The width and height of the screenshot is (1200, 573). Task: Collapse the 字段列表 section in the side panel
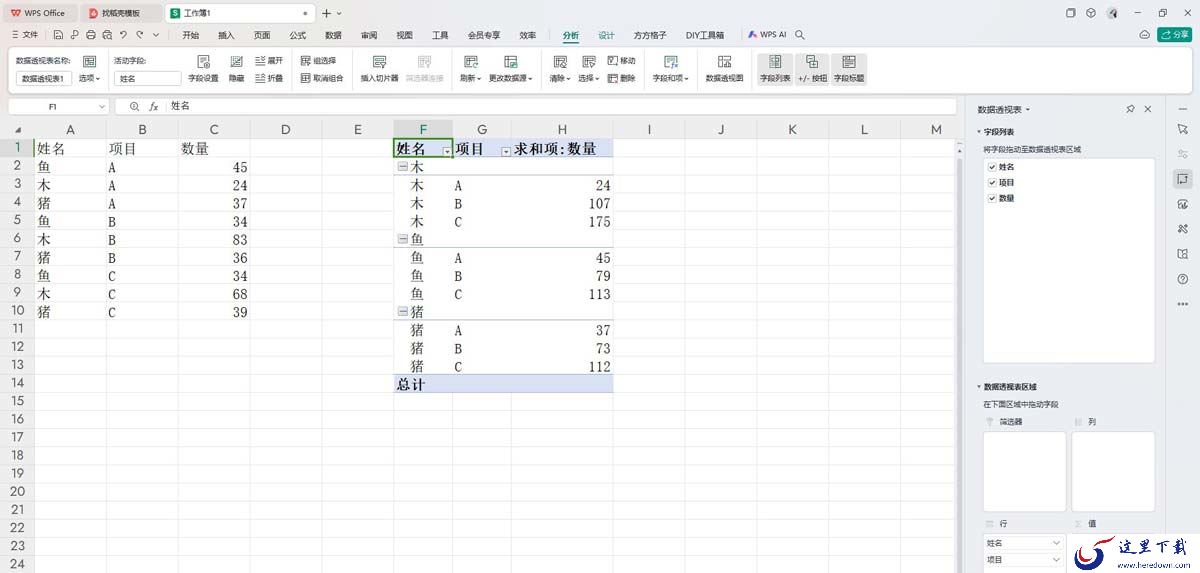pyautogui.click(x=980, y=132)
